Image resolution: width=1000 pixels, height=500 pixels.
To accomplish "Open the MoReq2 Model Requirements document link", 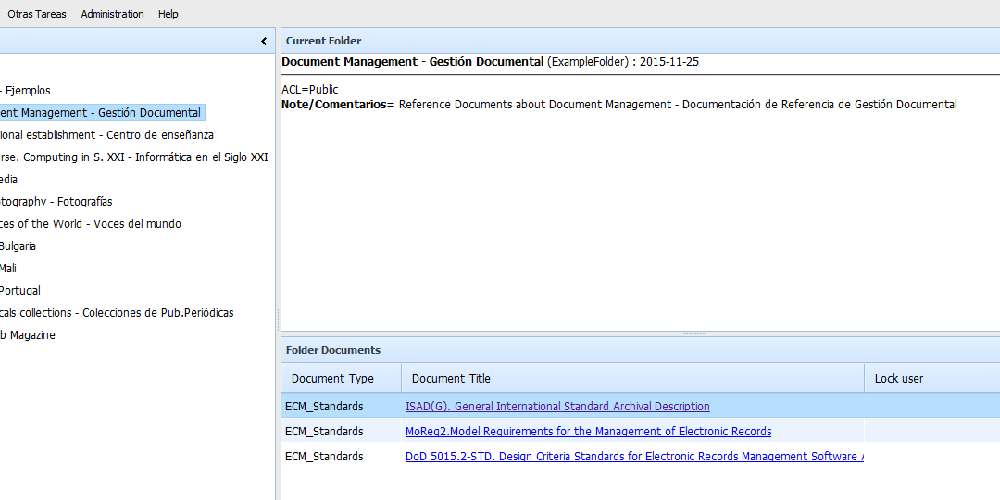I will point(588,431).
